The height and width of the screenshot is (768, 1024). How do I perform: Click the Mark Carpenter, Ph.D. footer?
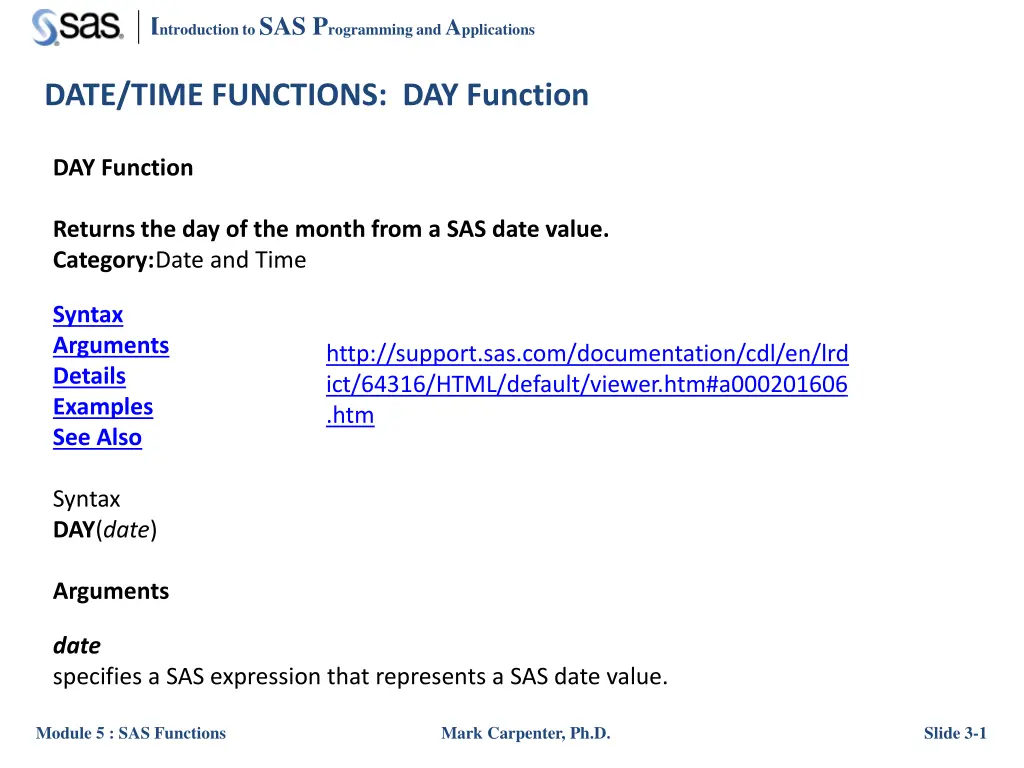(x=526, y=733)
